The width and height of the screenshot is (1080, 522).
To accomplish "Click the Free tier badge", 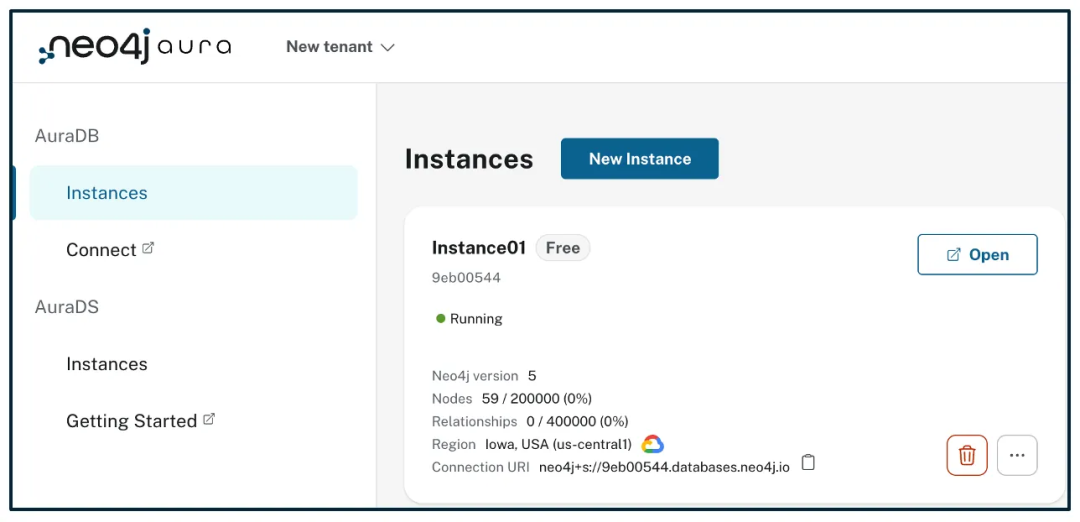I will pyautogui.click(x=563, y=248).
